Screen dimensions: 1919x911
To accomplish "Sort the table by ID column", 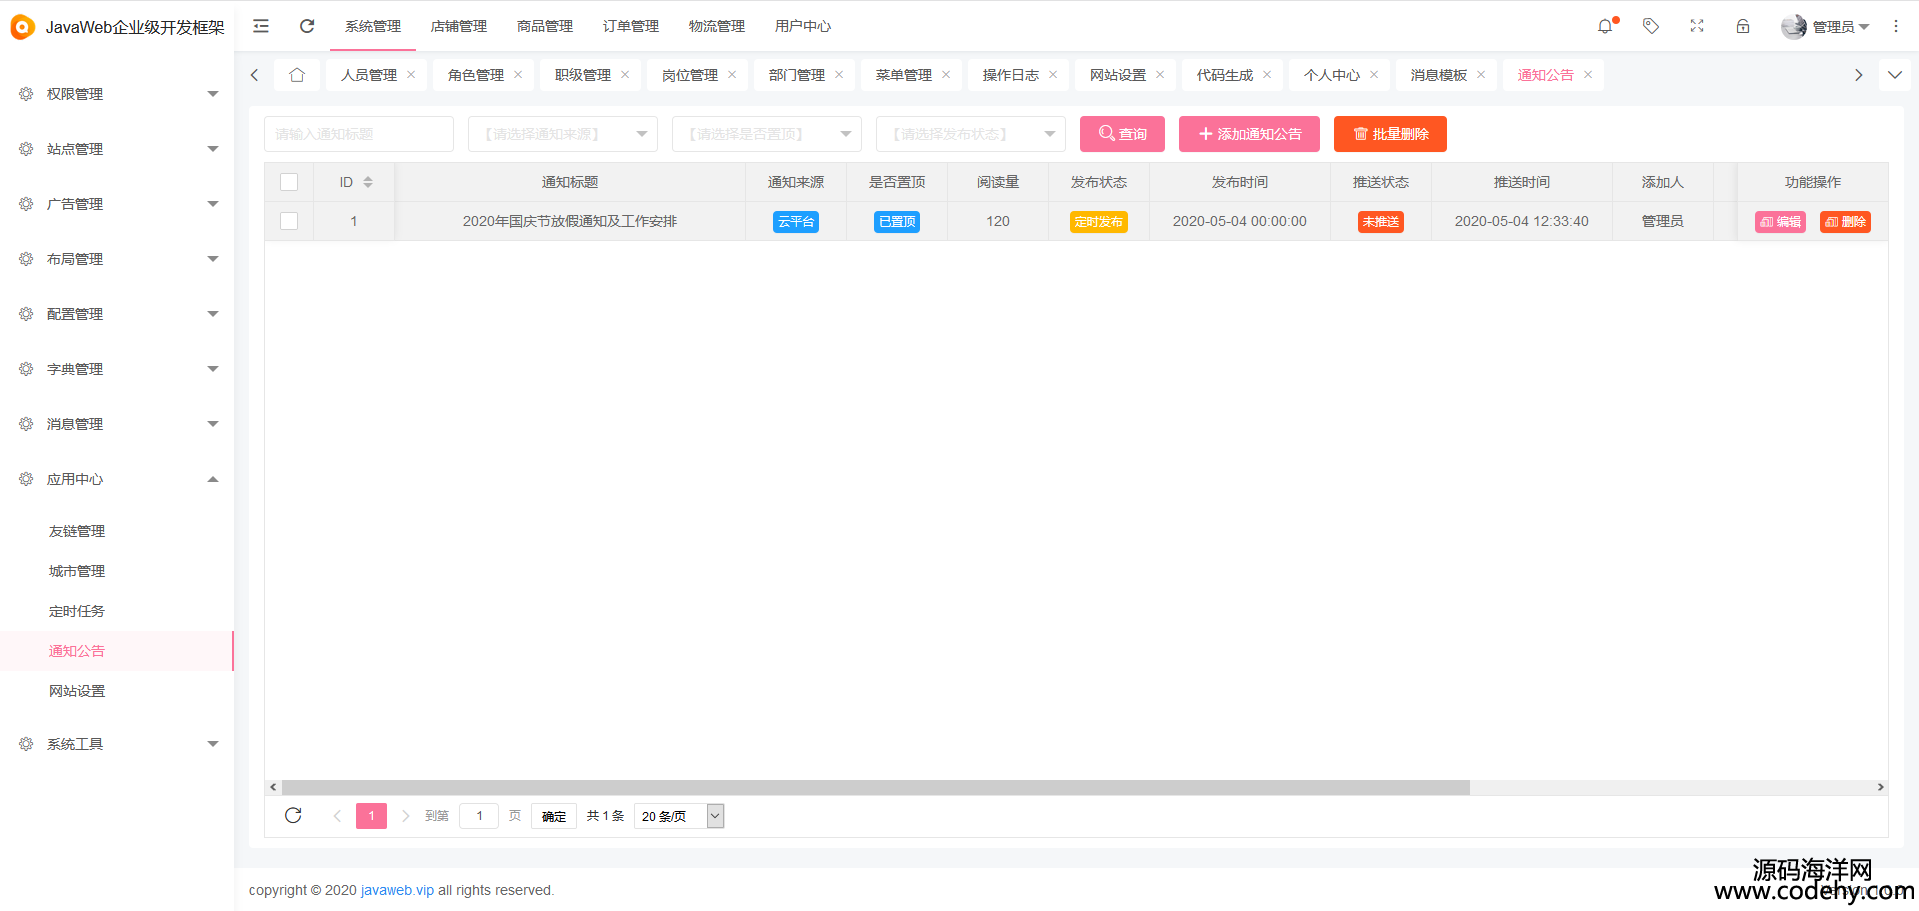I will [368, 182].
